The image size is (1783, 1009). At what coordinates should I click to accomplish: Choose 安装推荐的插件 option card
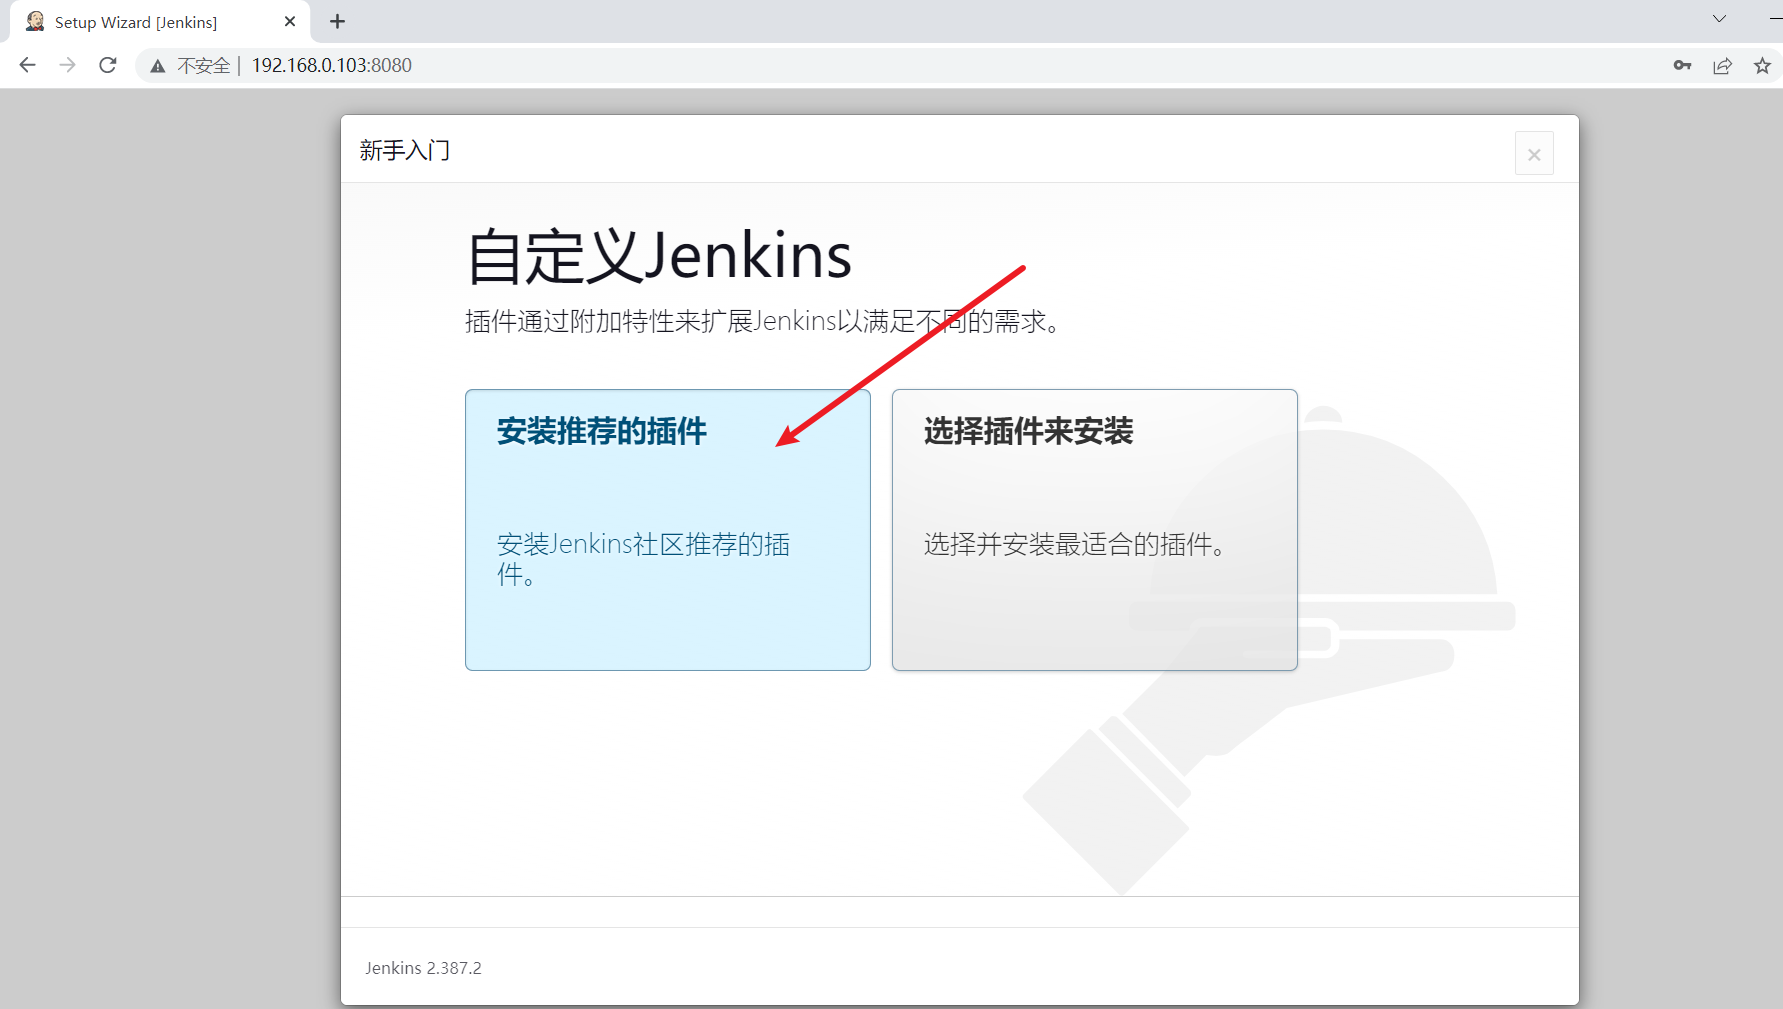click(668, 530)
